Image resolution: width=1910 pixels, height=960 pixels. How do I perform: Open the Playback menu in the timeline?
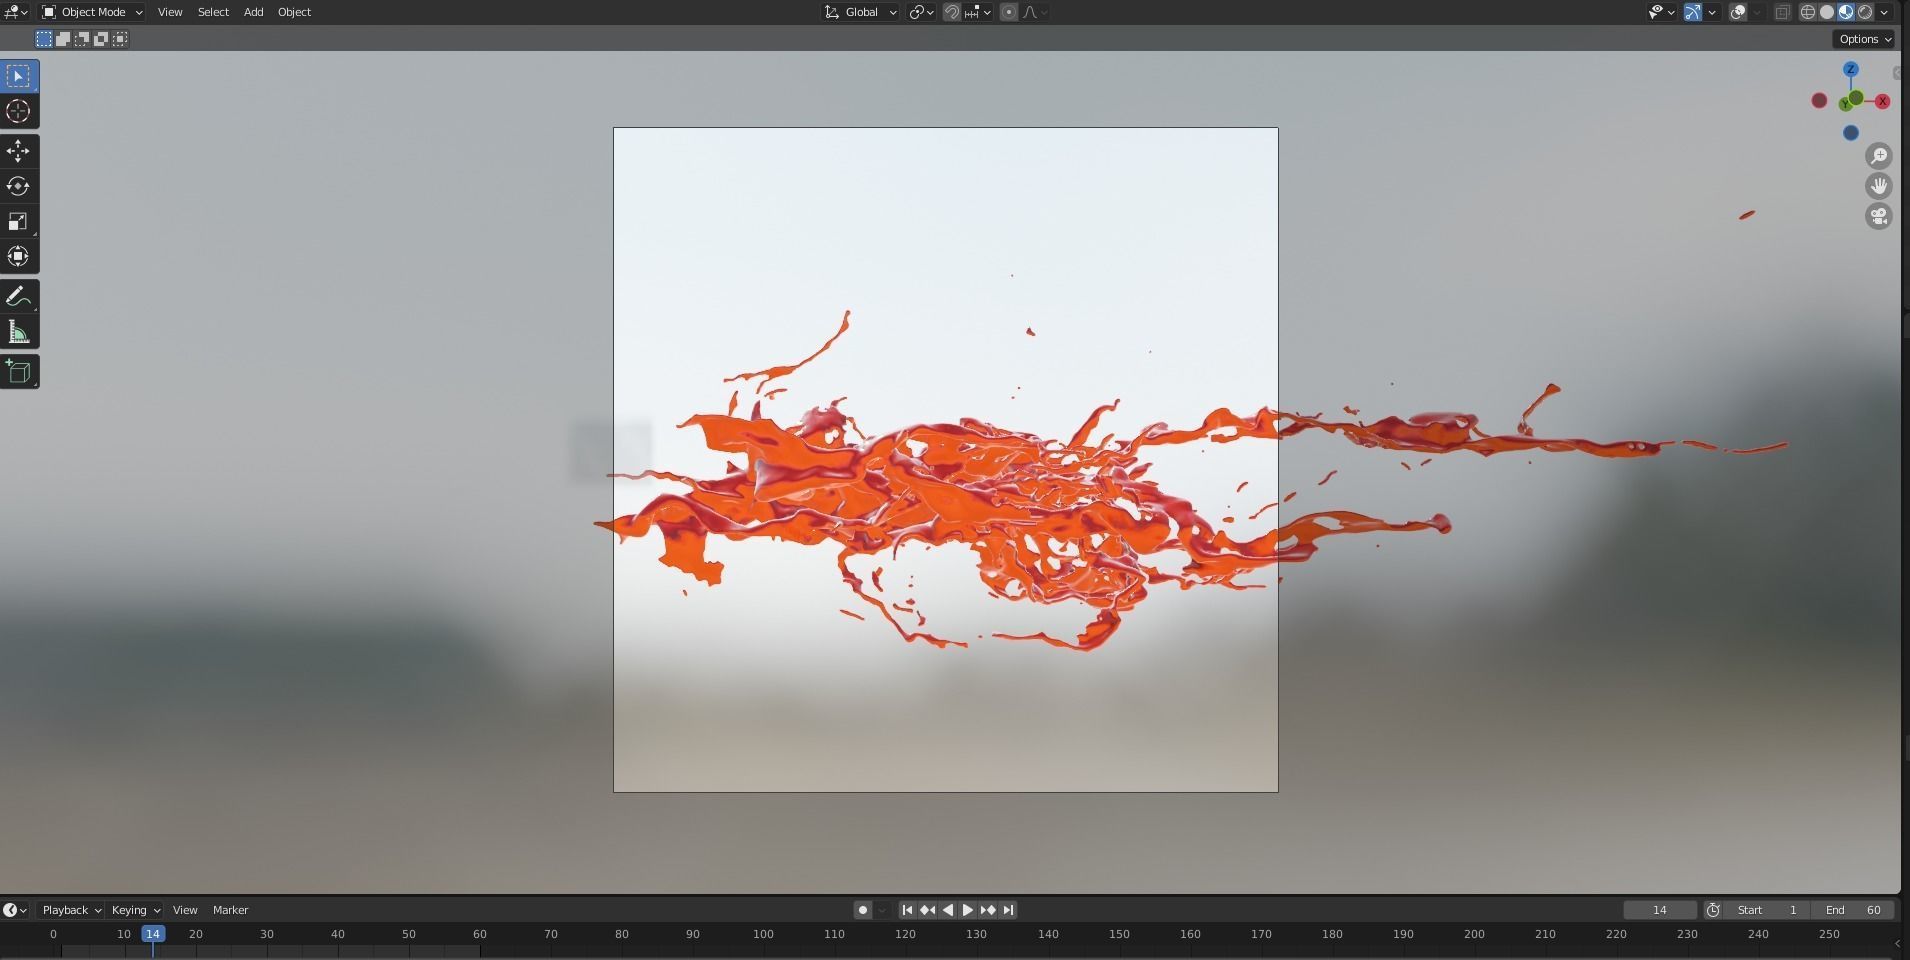(x=68, y=910)
